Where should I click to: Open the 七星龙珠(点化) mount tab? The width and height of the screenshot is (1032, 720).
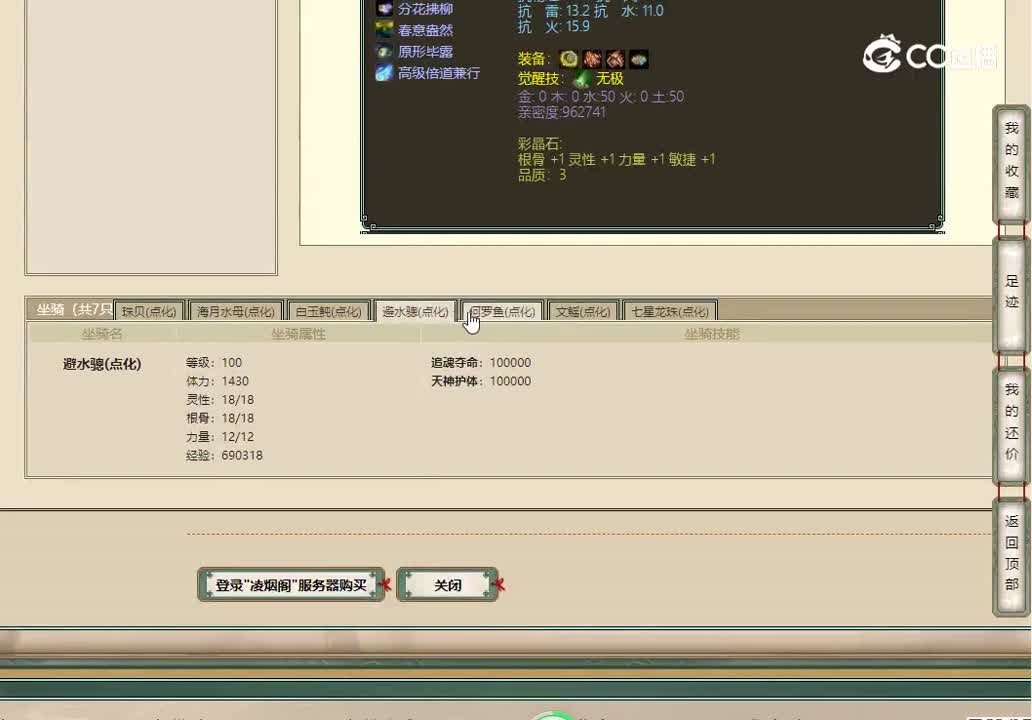pyautogui.click(x=669, y=311)
